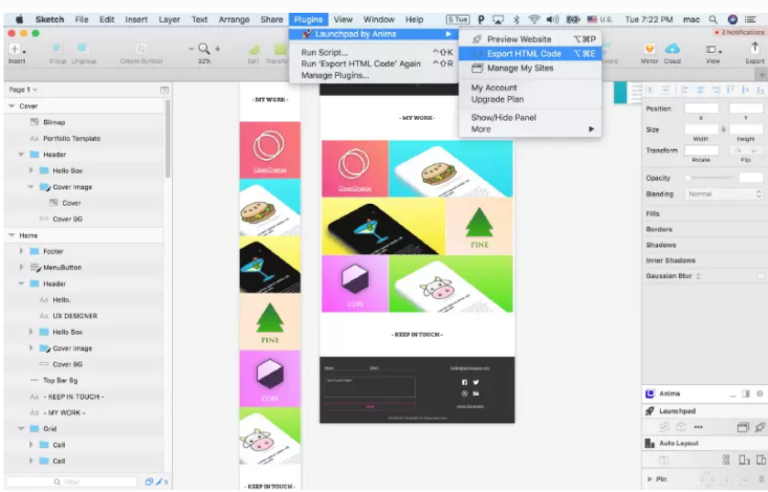Enable the Gaussian Blur checkbox
Screen dimensions: 768x492
click(760, 276)
